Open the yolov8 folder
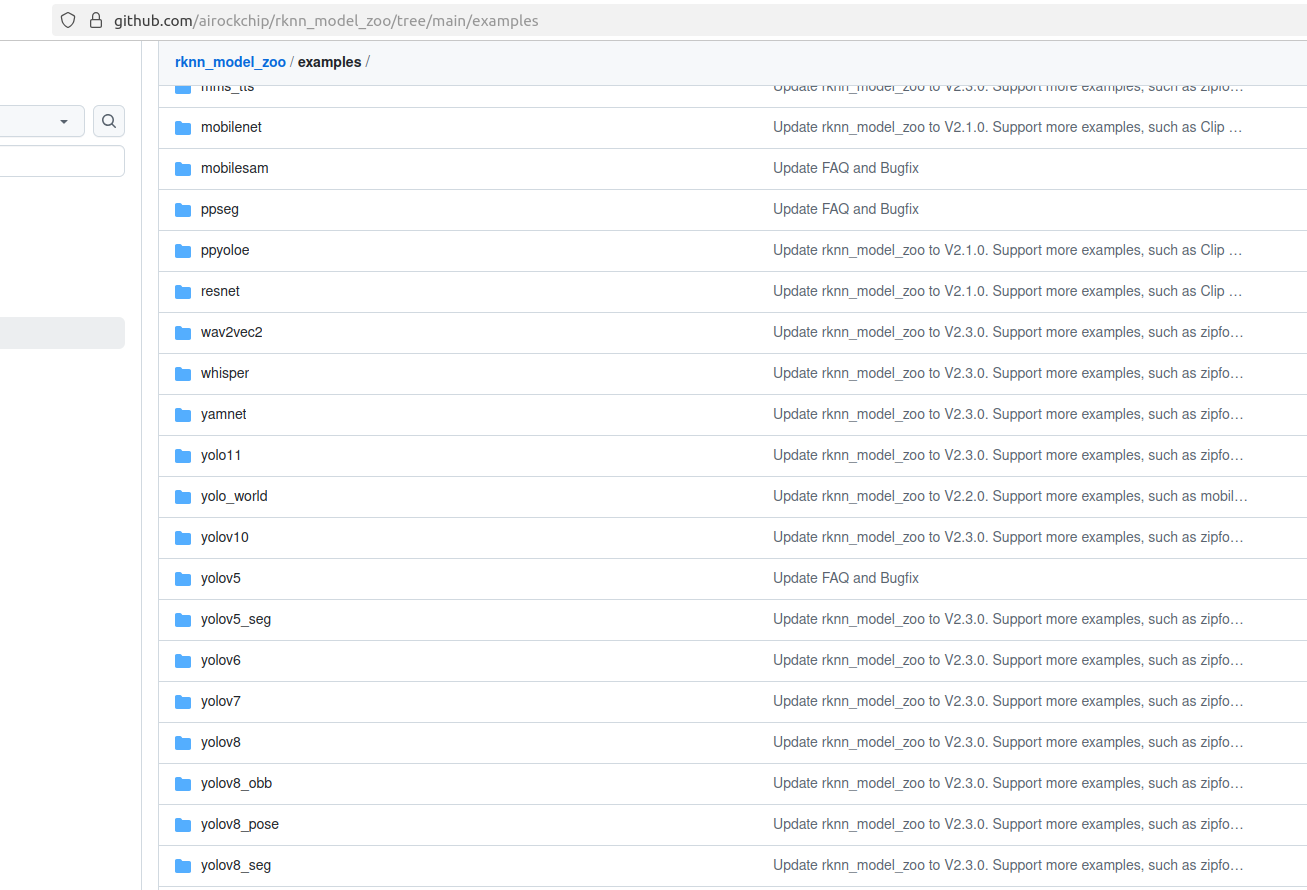Viewport: 1307px width, 890px height. click(x=221, y=742)
